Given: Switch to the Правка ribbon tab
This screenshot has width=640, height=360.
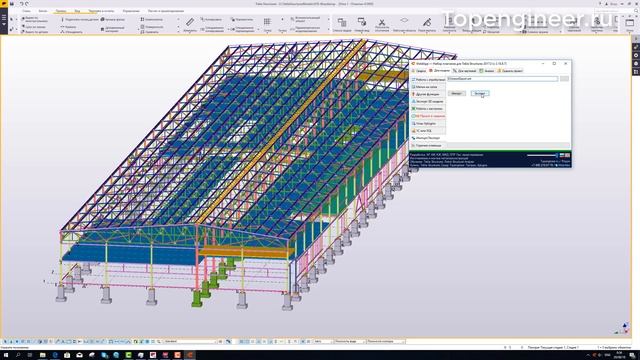Looking at the screenshot, I should [60, 11].
